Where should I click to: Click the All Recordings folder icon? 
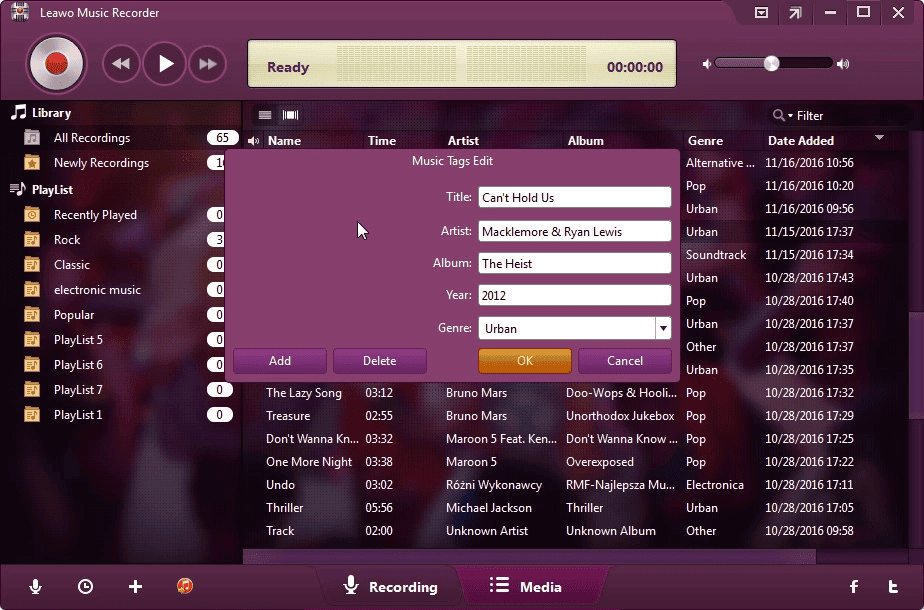pyautogui.click(x=32, y=138)
